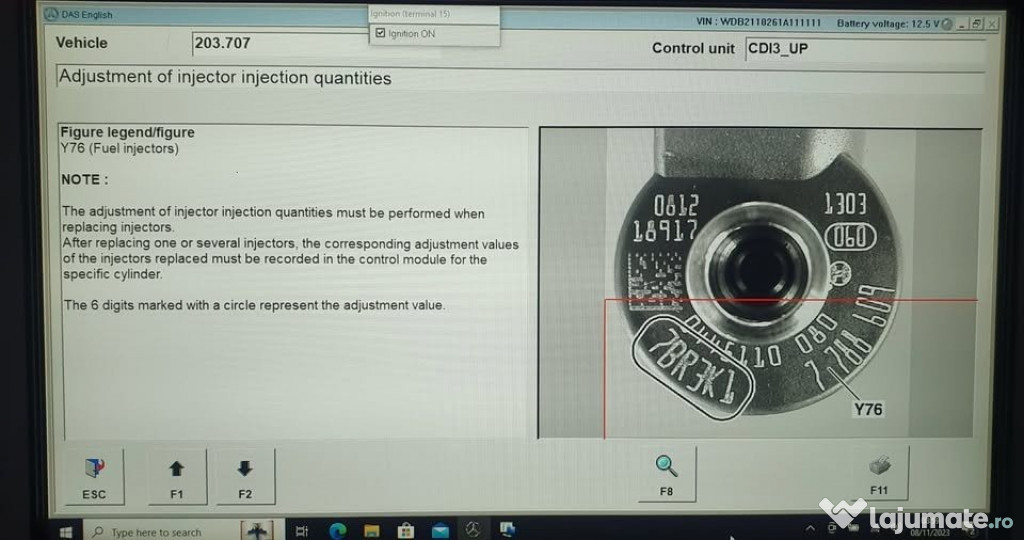Click the Type here to search box
Screen dimensions: 1024x540
pos(160,532)
